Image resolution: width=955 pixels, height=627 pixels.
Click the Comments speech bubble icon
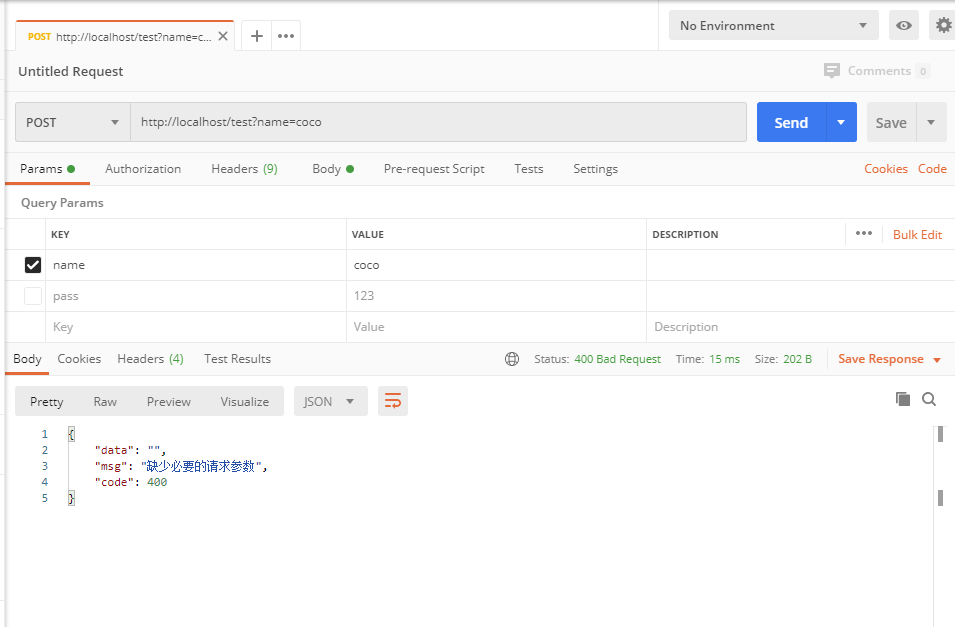[831, 71]
